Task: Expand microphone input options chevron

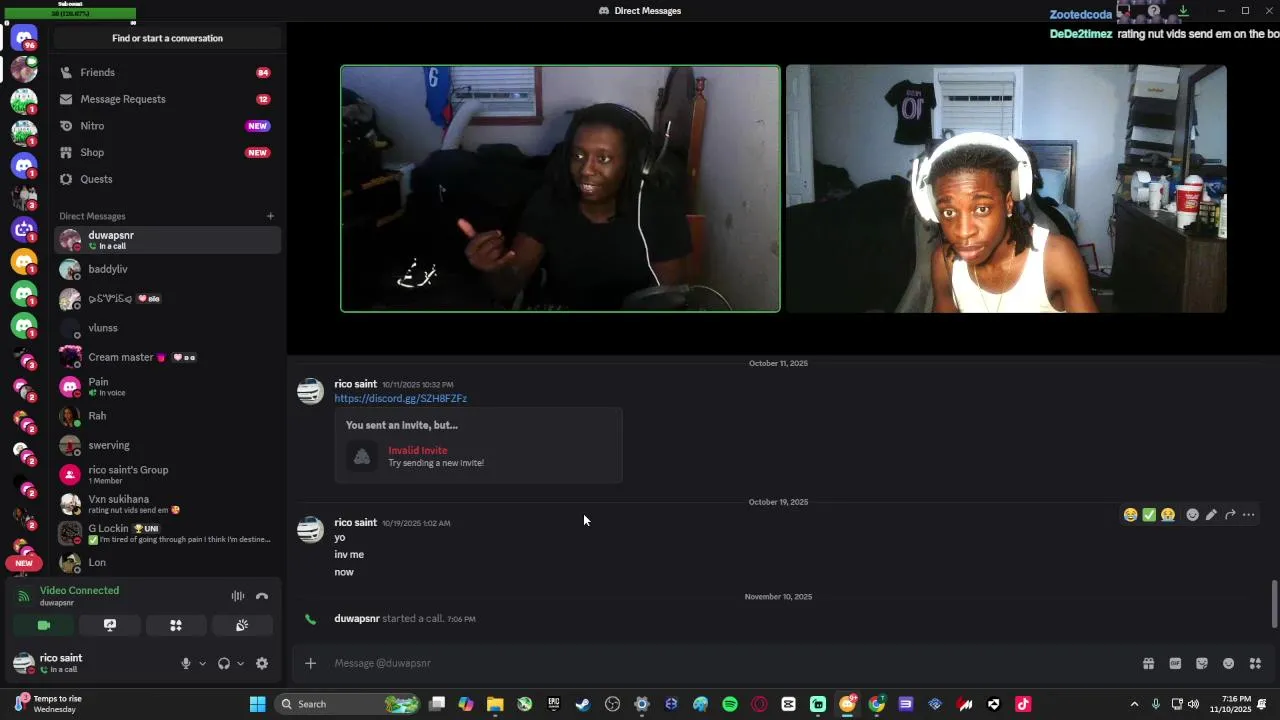Action: click(202, 663)
